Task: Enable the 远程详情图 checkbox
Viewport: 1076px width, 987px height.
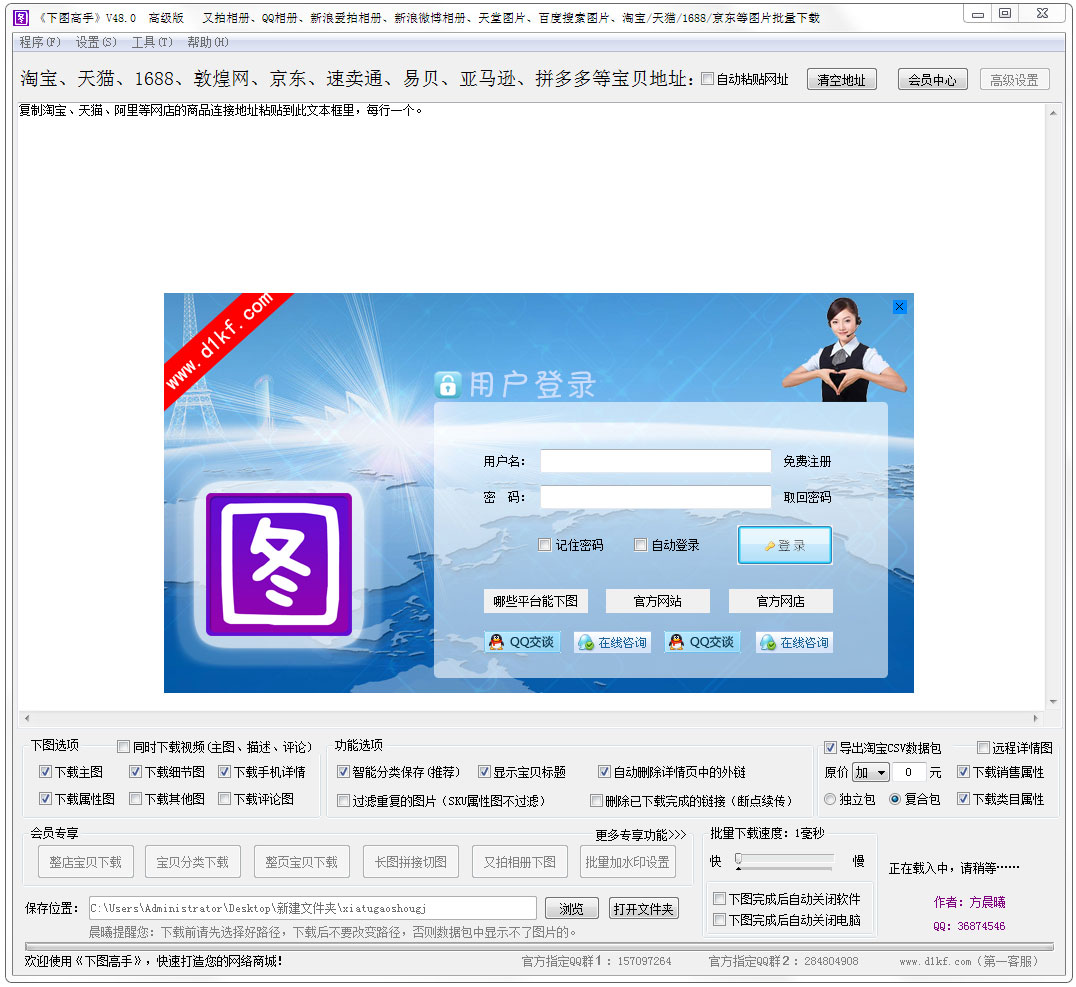Action: (983, 747)
